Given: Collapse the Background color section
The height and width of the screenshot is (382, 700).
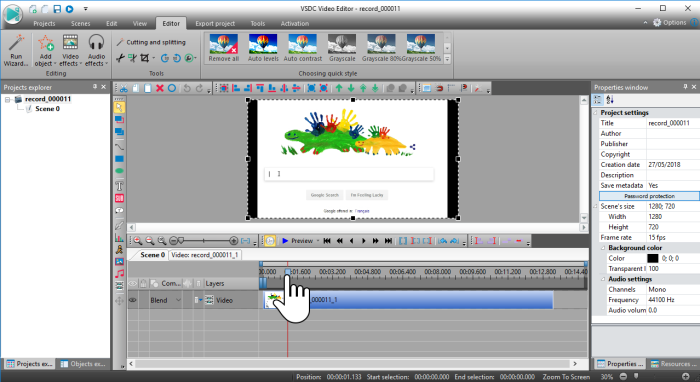Looking at the screenshot, I should 603,248.
